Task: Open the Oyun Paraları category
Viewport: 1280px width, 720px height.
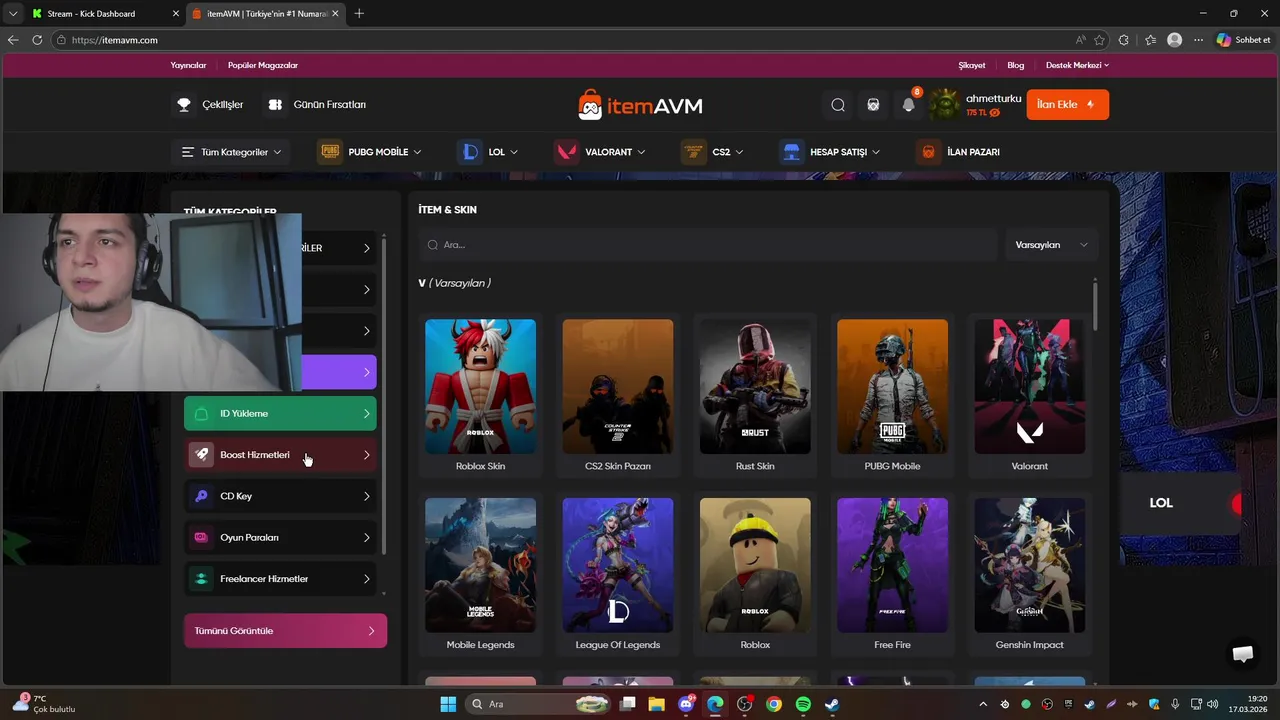Action: tap(280, 538)
